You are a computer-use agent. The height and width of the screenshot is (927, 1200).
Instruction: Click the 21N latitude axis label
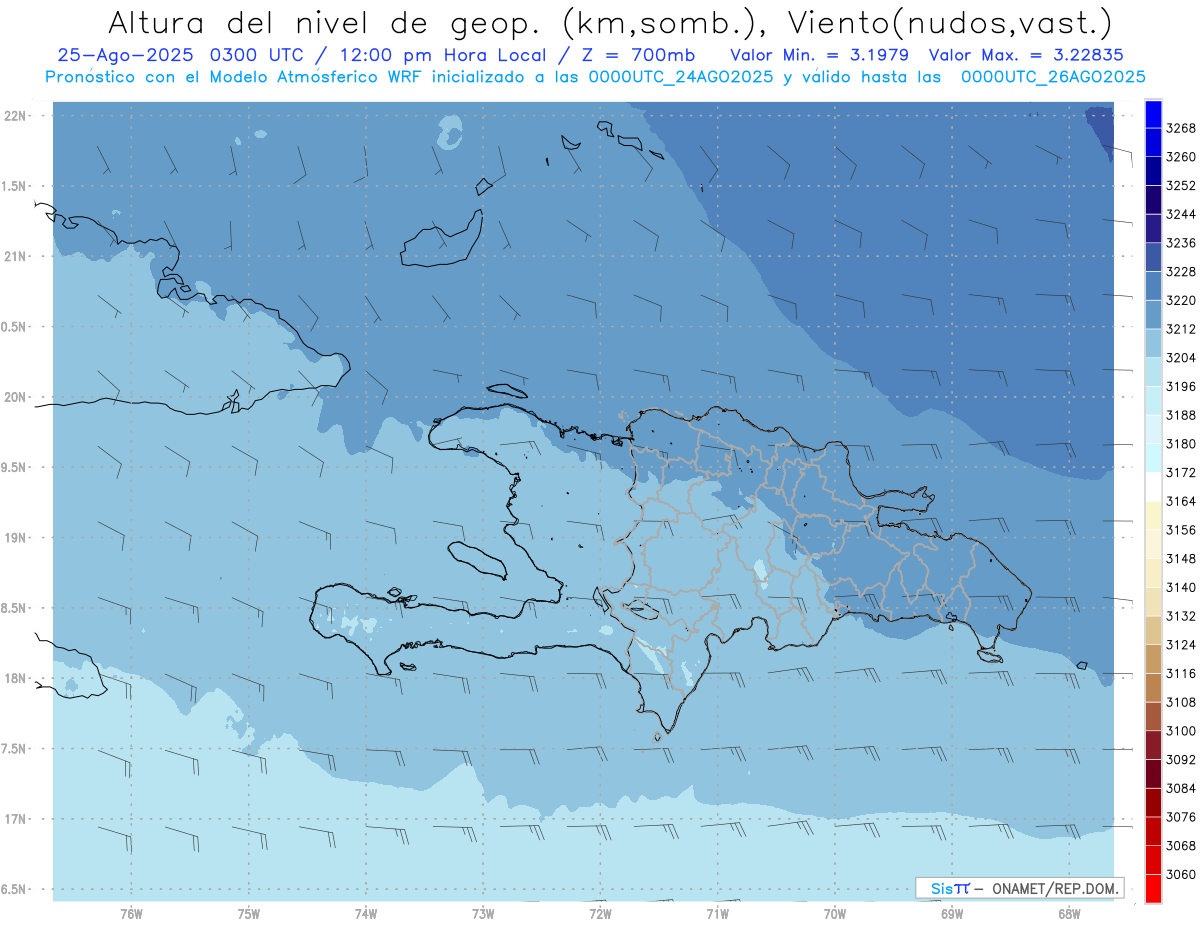tap(16, 257)
